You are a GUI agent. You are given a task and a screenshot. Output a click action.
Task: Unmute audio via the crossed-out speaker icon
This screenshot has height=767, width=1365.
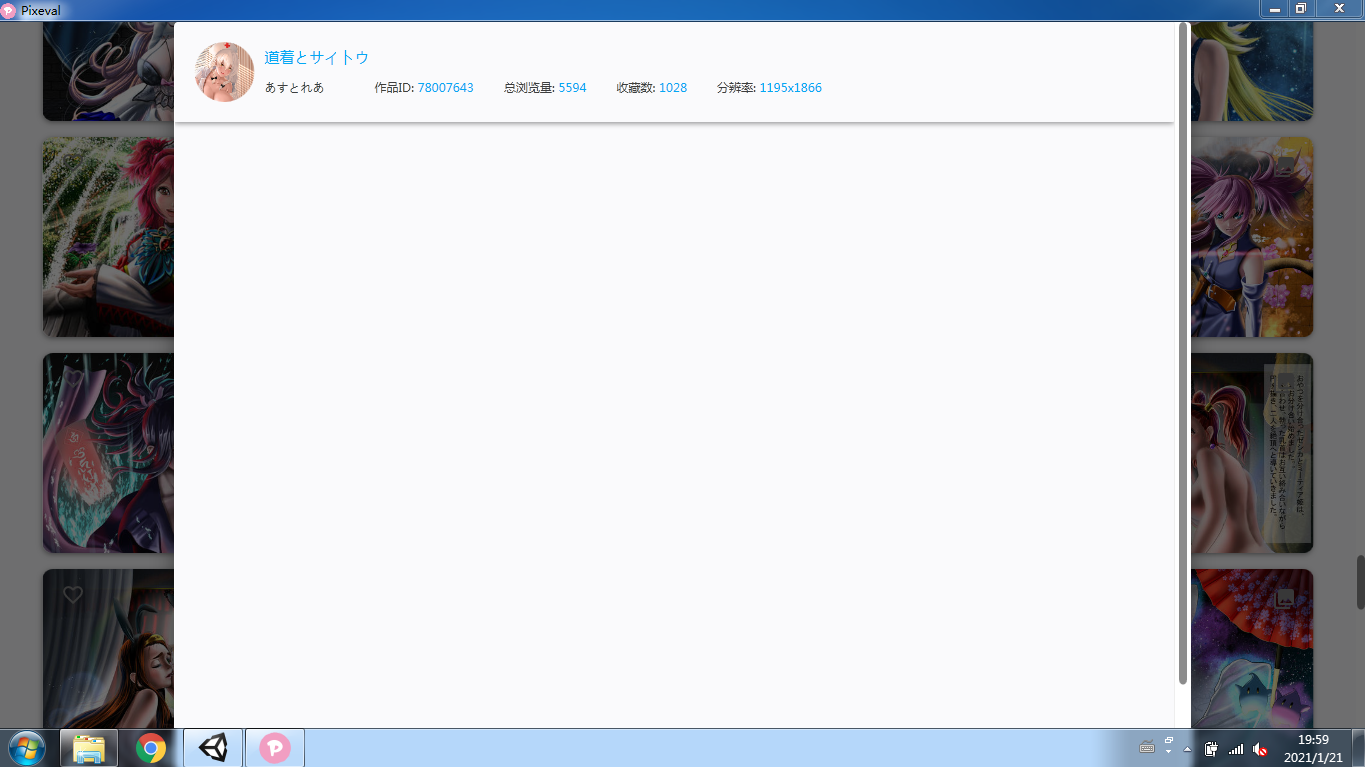pos(1260,748)
